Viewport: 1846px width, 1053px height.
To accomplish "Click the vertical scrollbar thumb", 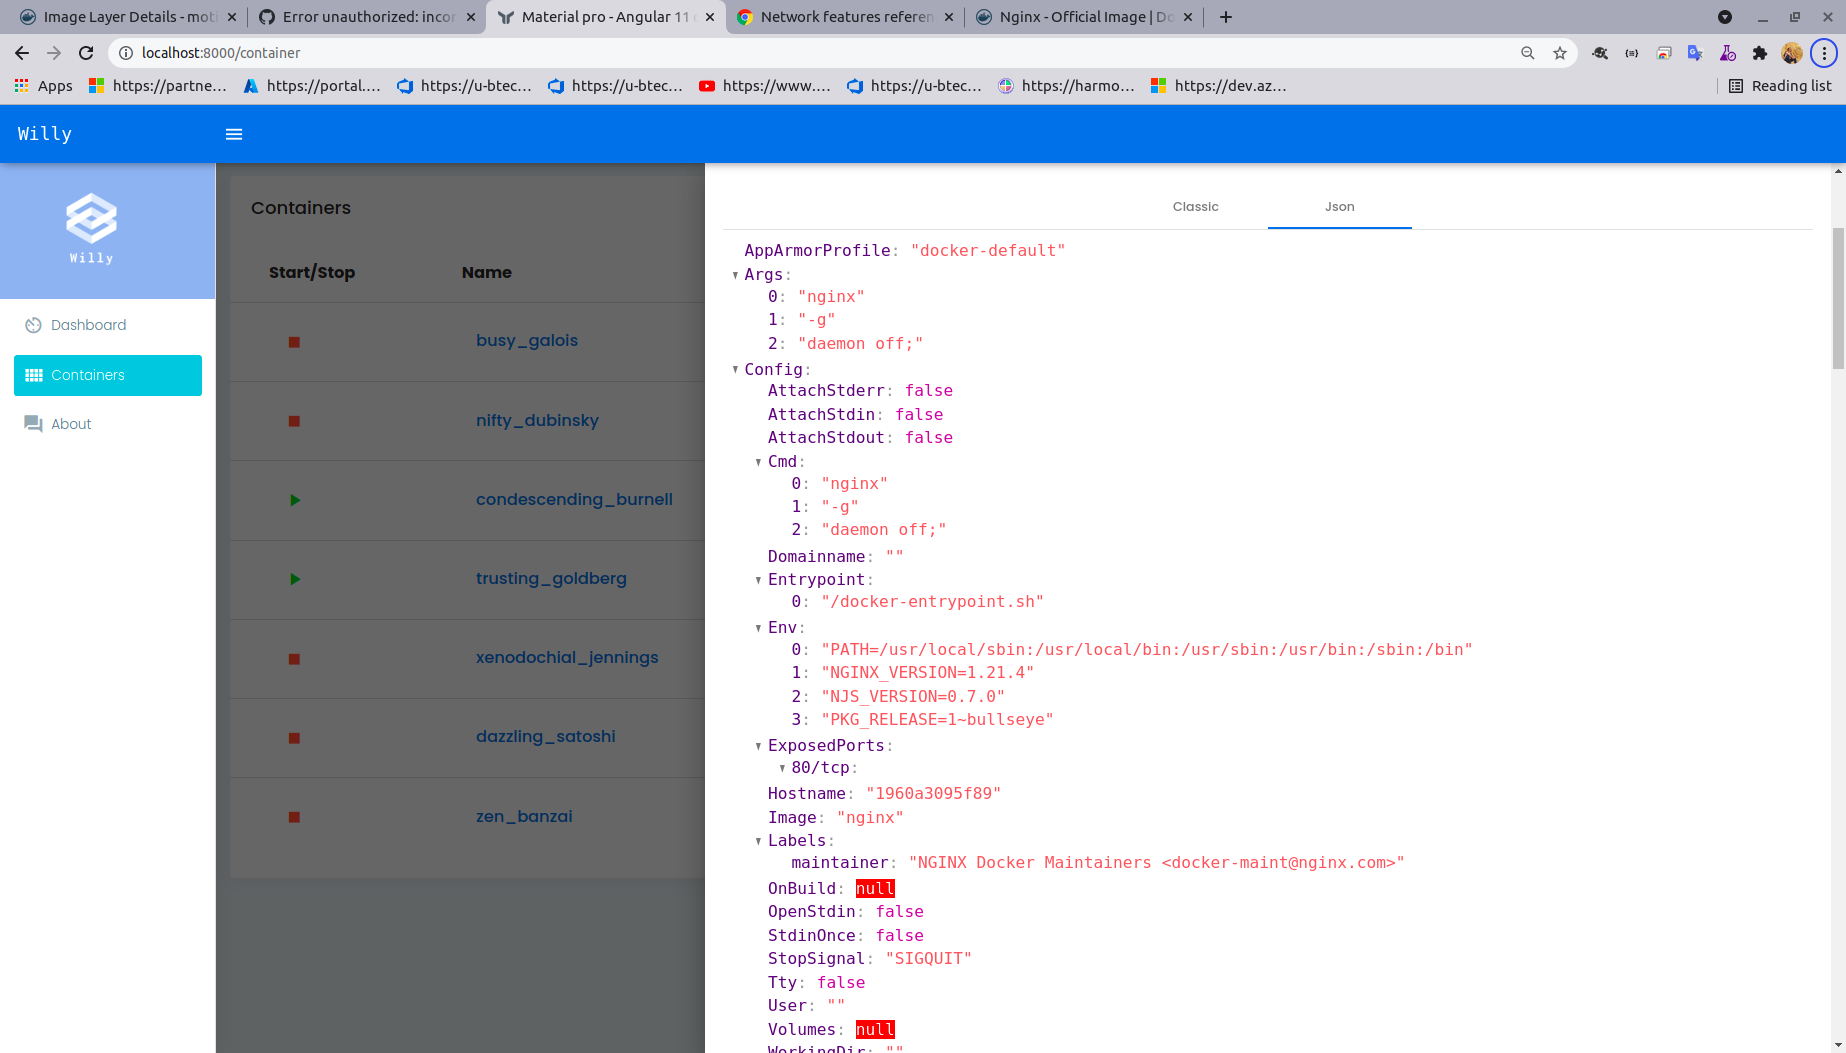I will [x=1838, y=298].
